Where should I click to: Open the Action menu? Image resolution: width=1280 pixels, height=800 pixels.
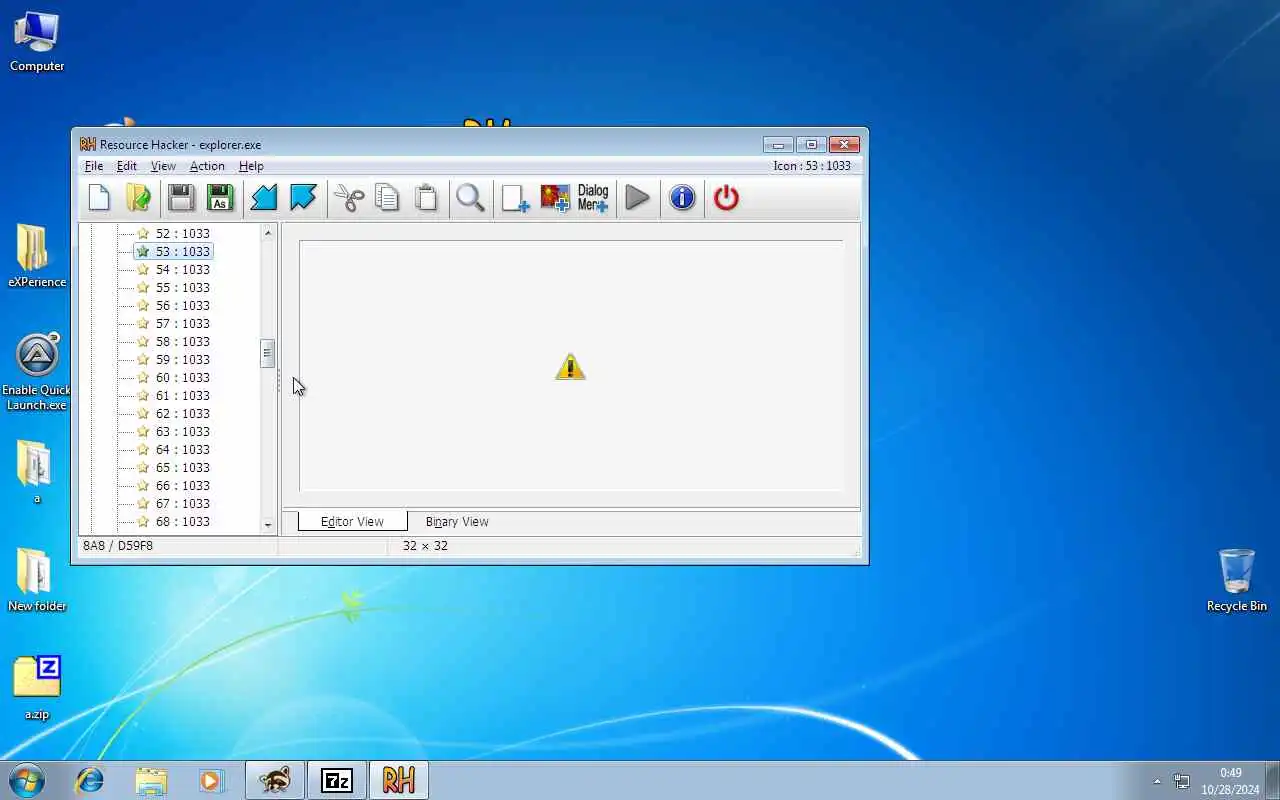(207, 166)
